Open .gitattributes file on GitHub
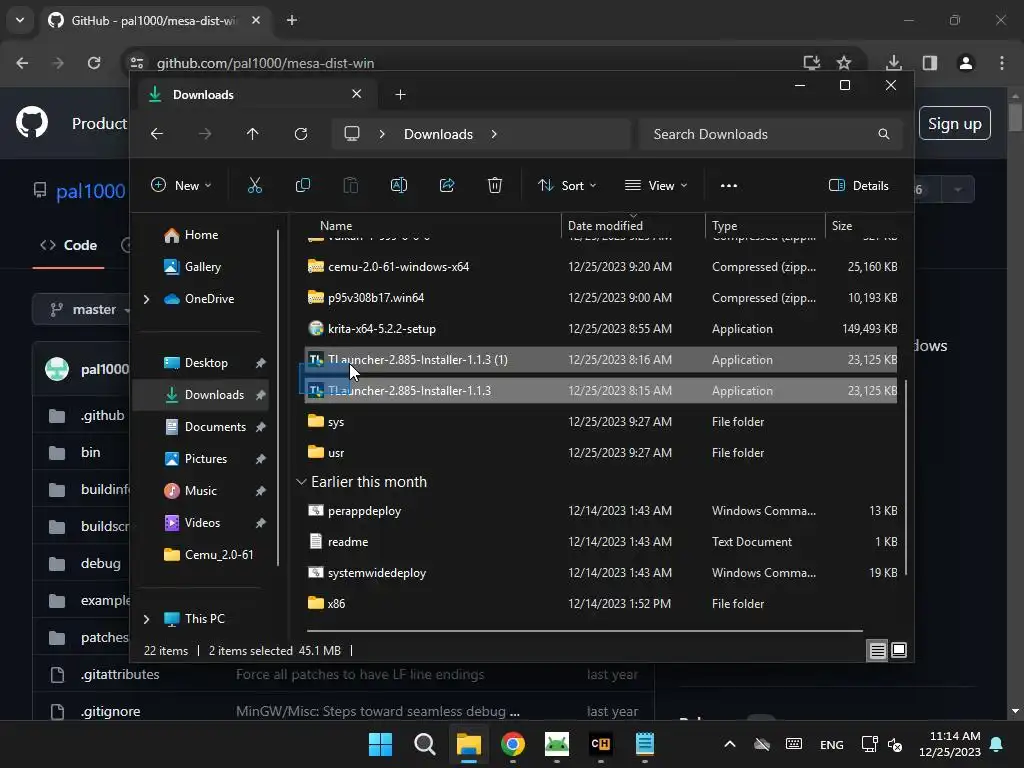 tap(120, 675)
